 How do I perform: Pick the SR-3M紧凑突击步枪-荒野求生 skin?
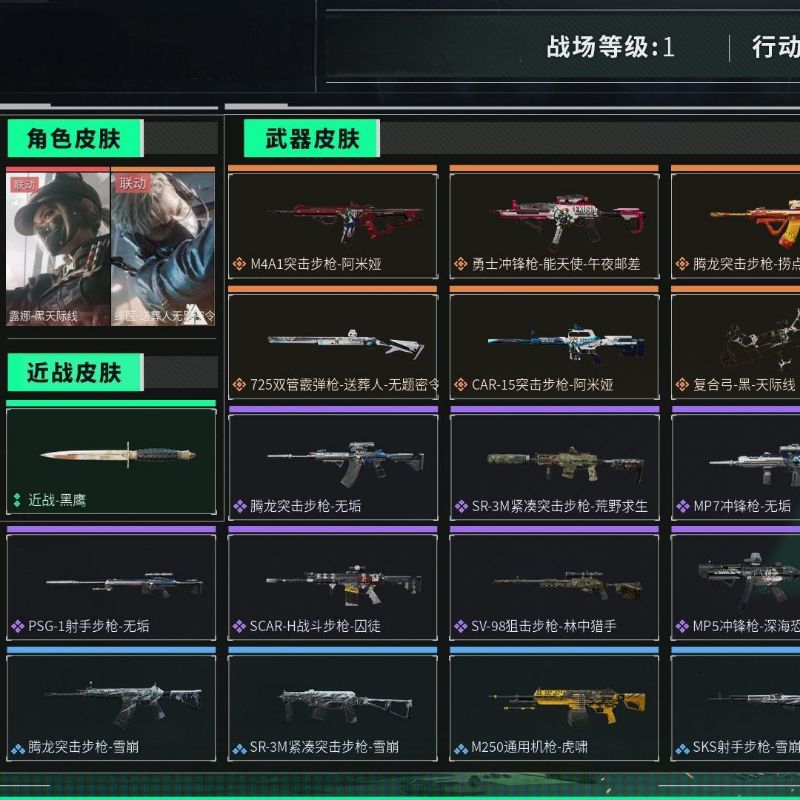554,467
